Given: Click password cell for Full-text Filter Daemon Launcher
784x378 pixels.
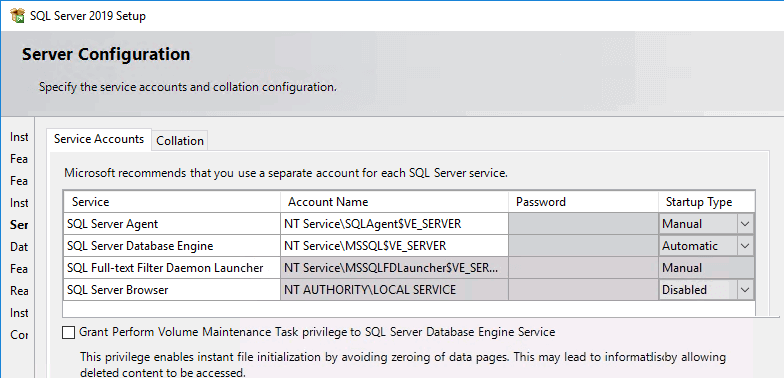Looking at the screenshot, I should pyautogui.click(x=584, y=268).
